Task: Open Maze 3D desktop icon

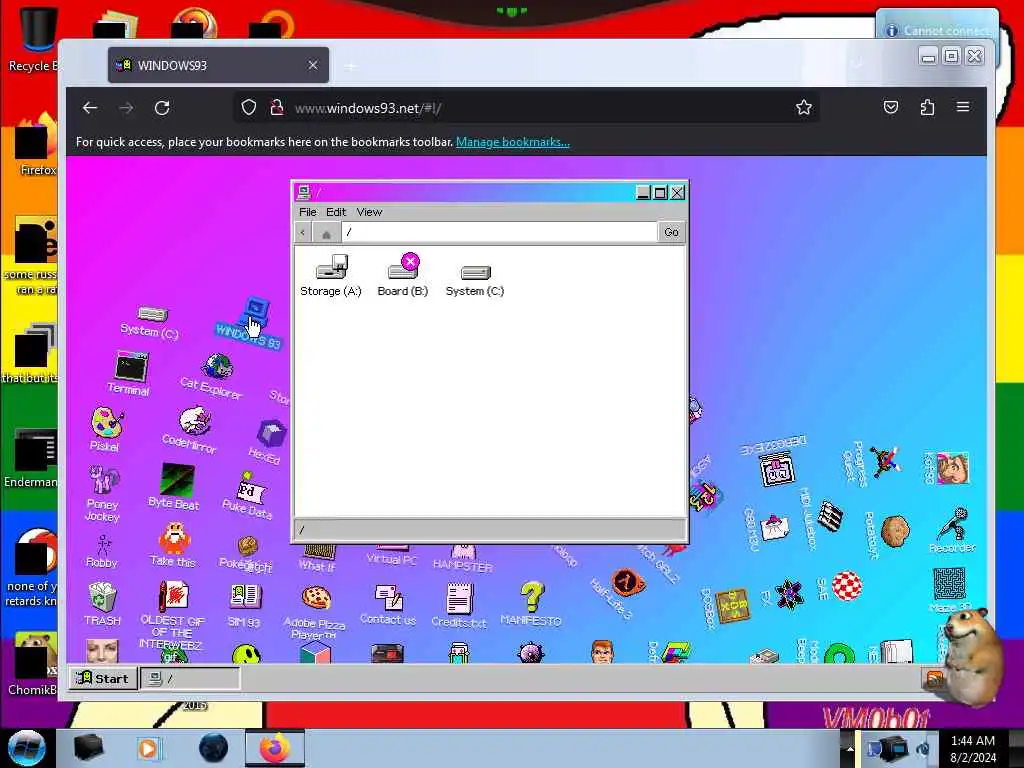Action: (x=949, y=590)
